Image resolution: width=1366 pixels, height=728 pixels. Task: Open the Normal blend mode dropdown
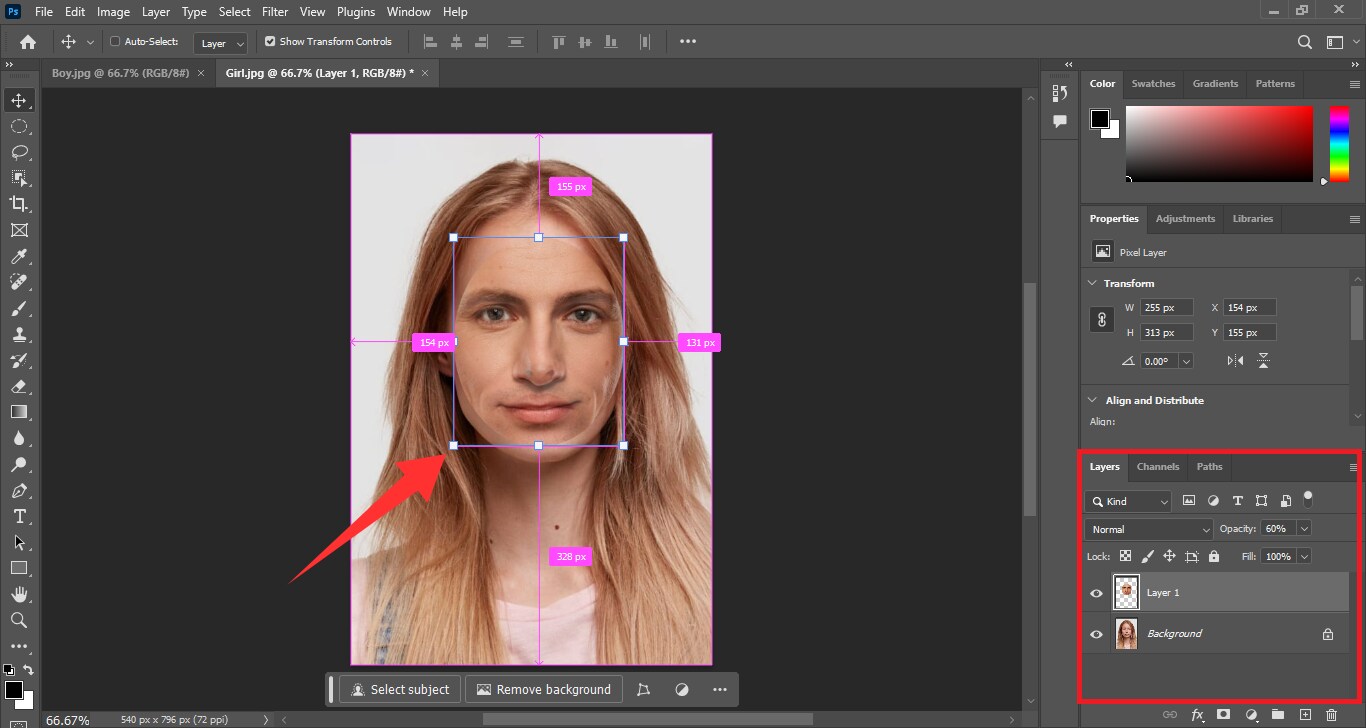(1149, 529)
